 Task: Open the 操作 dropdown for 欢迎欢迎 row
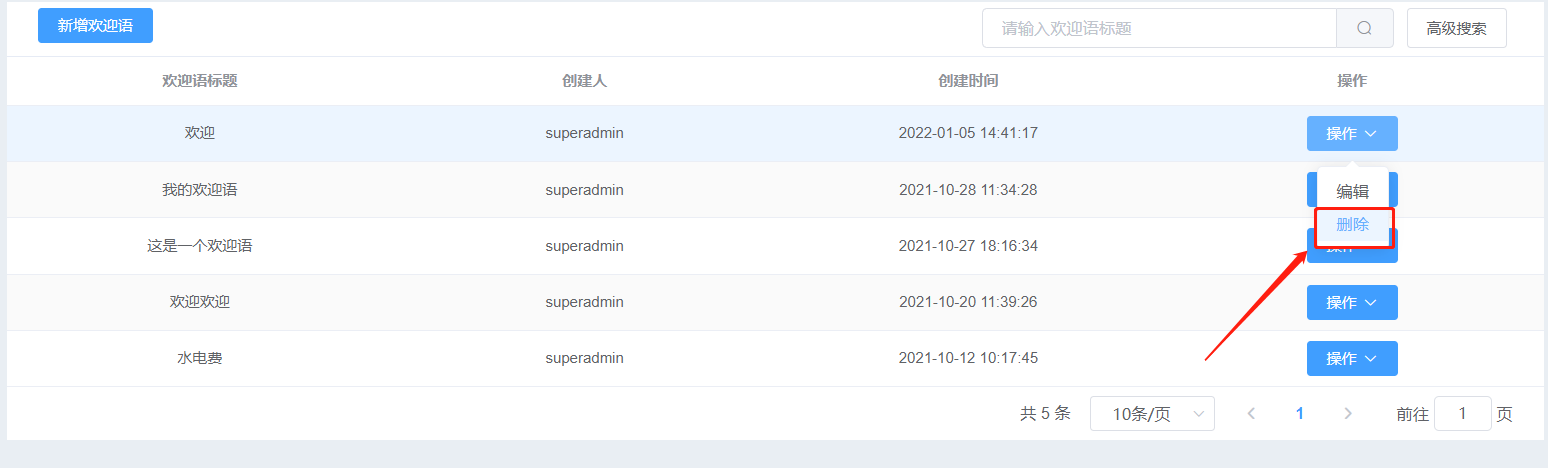click(x=1352, y=302)
